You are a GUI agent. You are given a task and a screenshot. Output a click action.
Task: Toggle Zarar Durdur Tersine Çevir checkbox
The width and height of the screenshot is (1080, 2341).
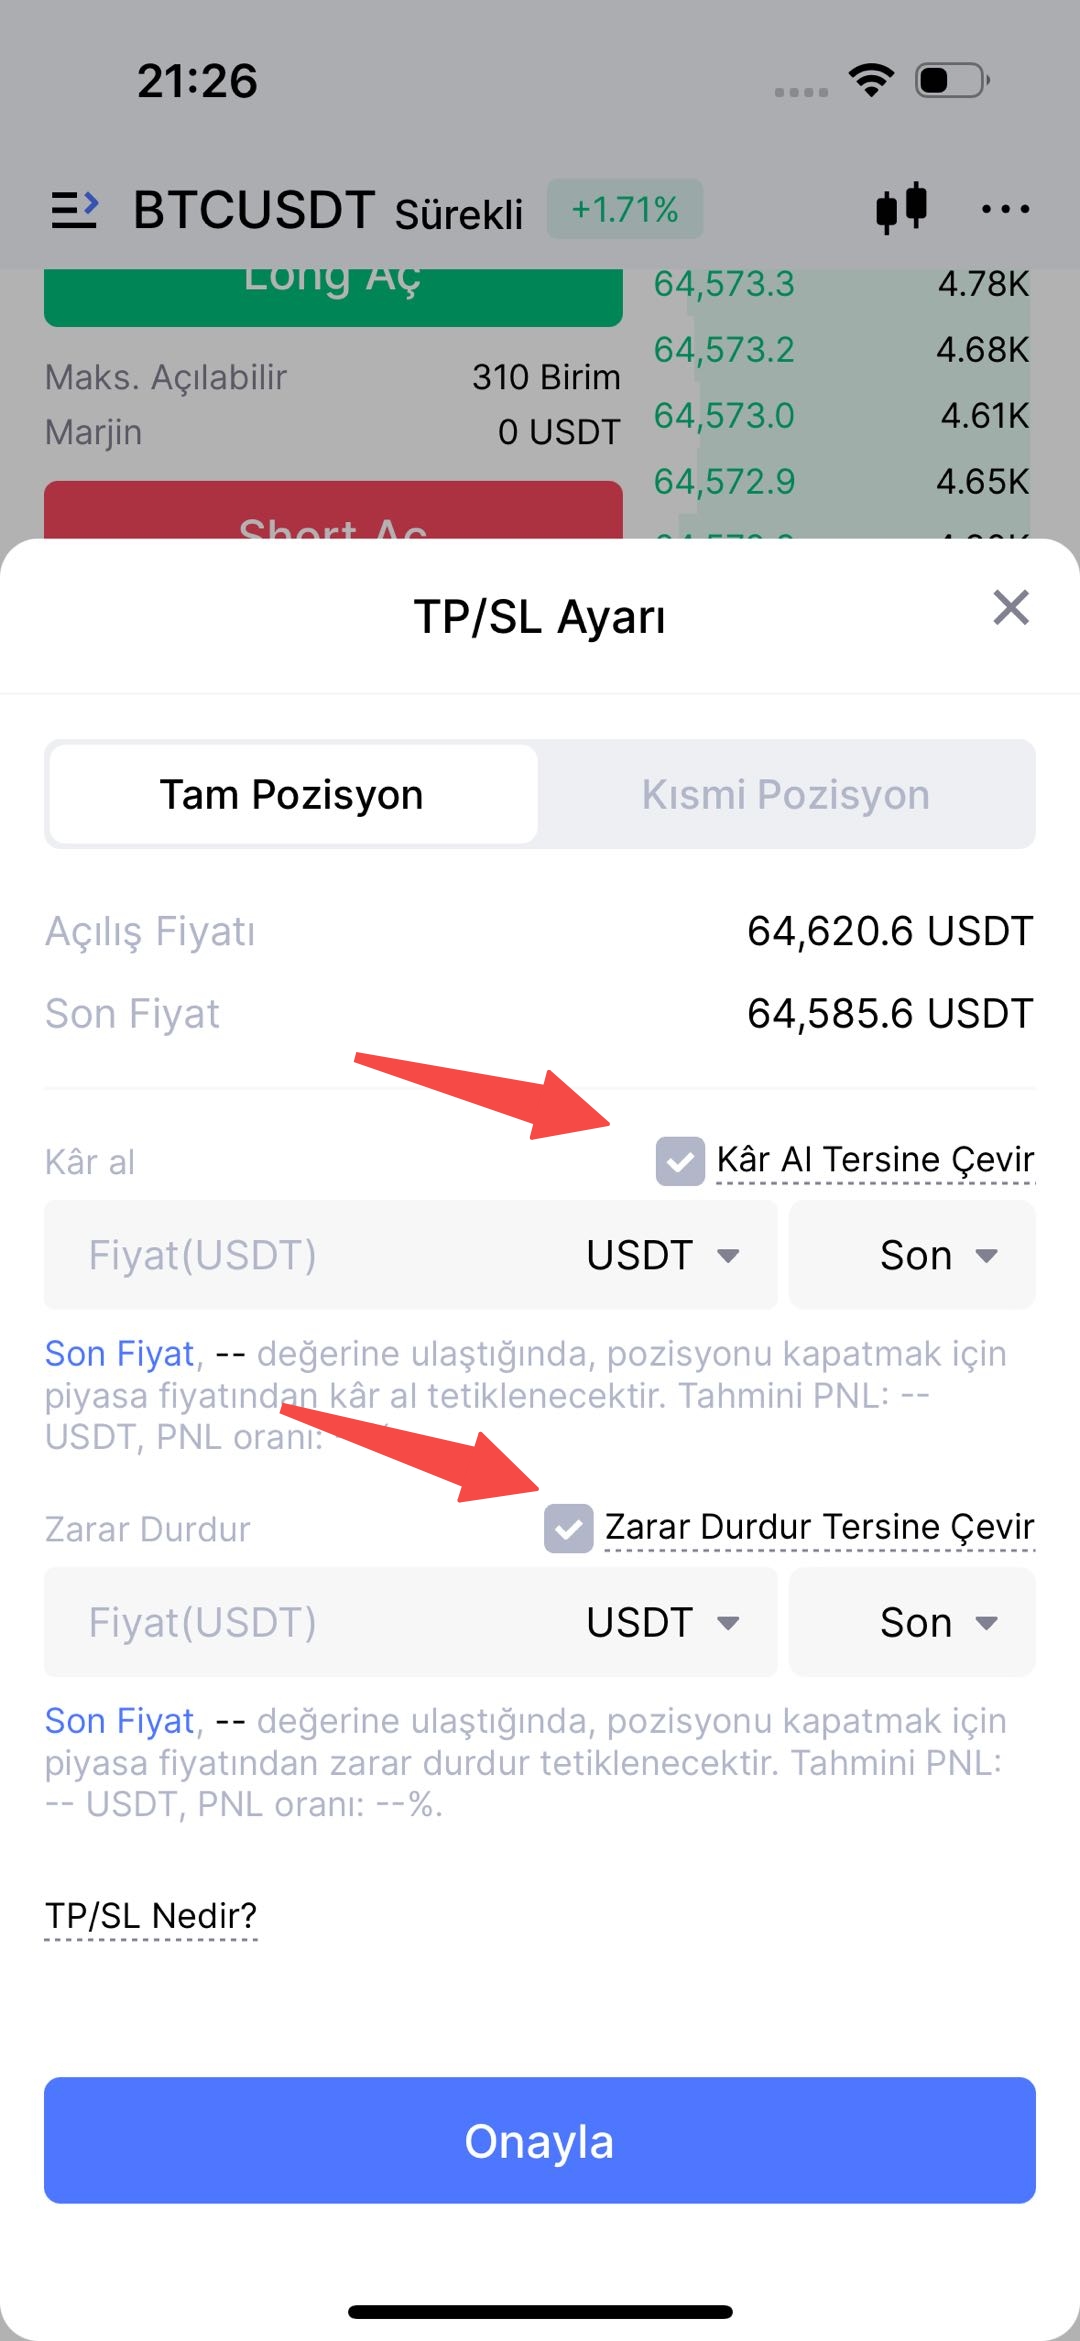click(x=568, y=1528)
